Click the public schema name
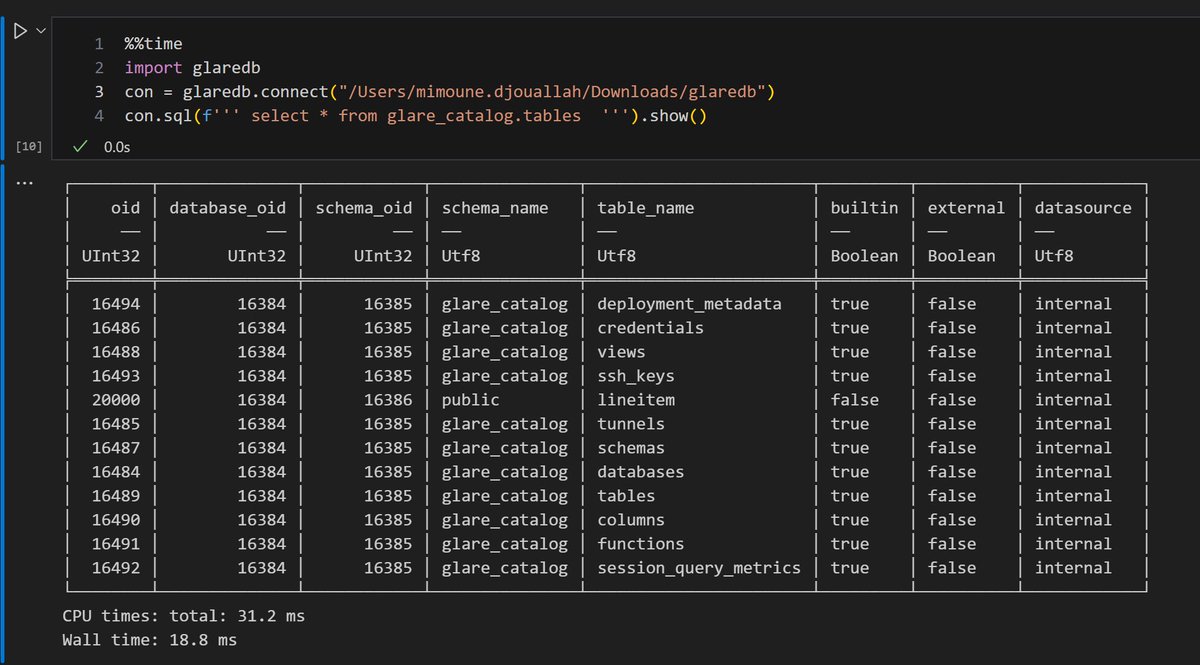1200x665 pixels. tap(470, 400)
